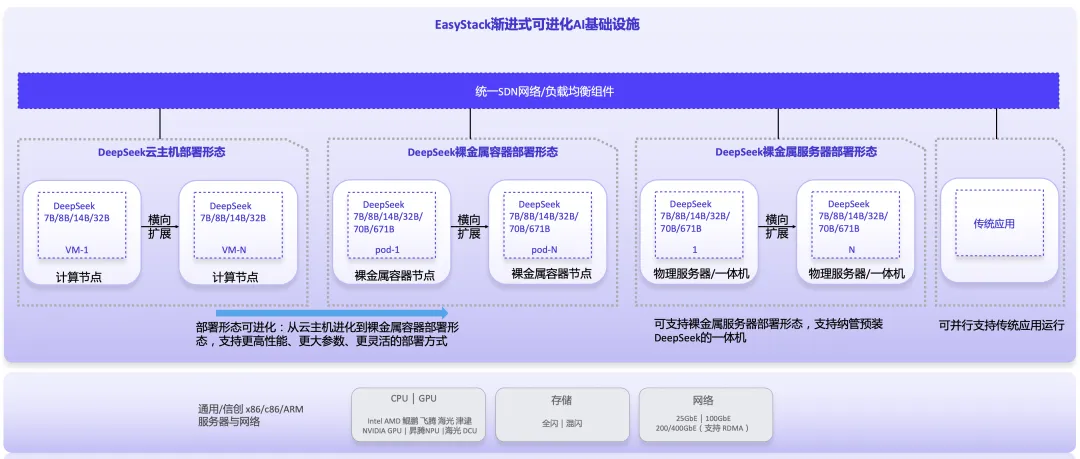Click the 'CPU | GPU' card heading
Image resolution: width=1080 pixels, height=459 pixels.
tap(413, 398)
